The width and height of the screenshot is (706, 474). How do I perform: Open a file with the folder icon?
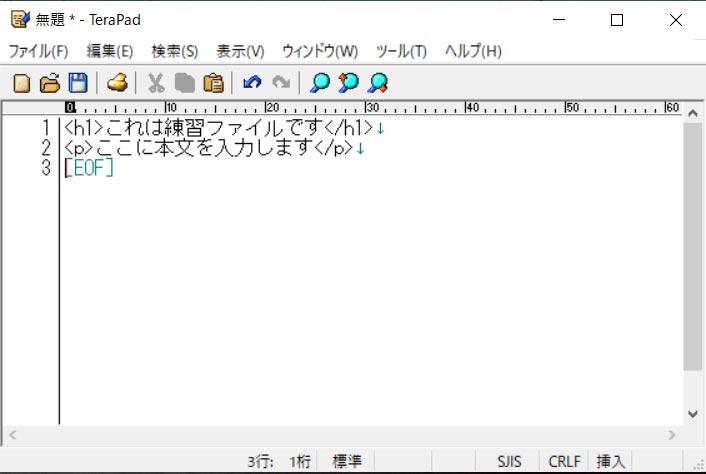50,83
